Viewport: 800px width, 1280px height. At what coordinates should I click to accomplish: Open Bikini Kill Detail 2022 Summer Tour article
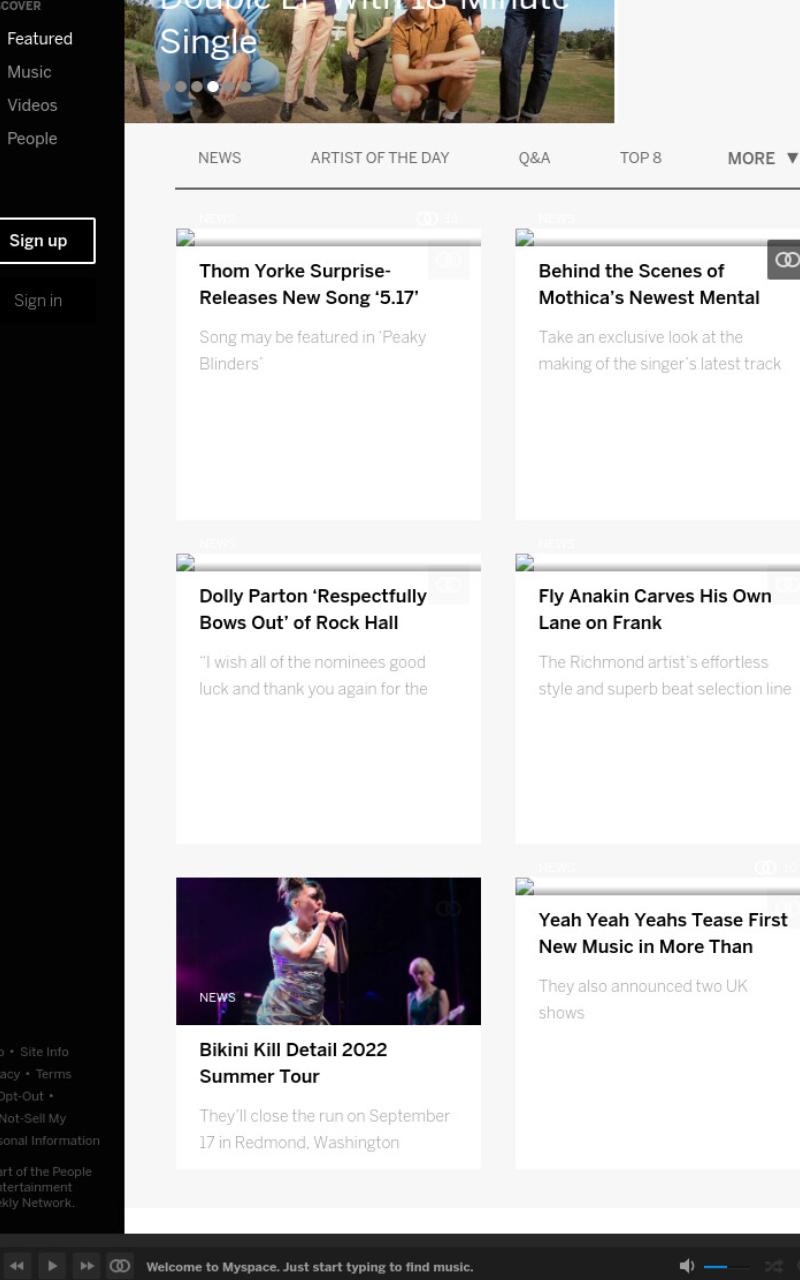tap(293, 1063)
